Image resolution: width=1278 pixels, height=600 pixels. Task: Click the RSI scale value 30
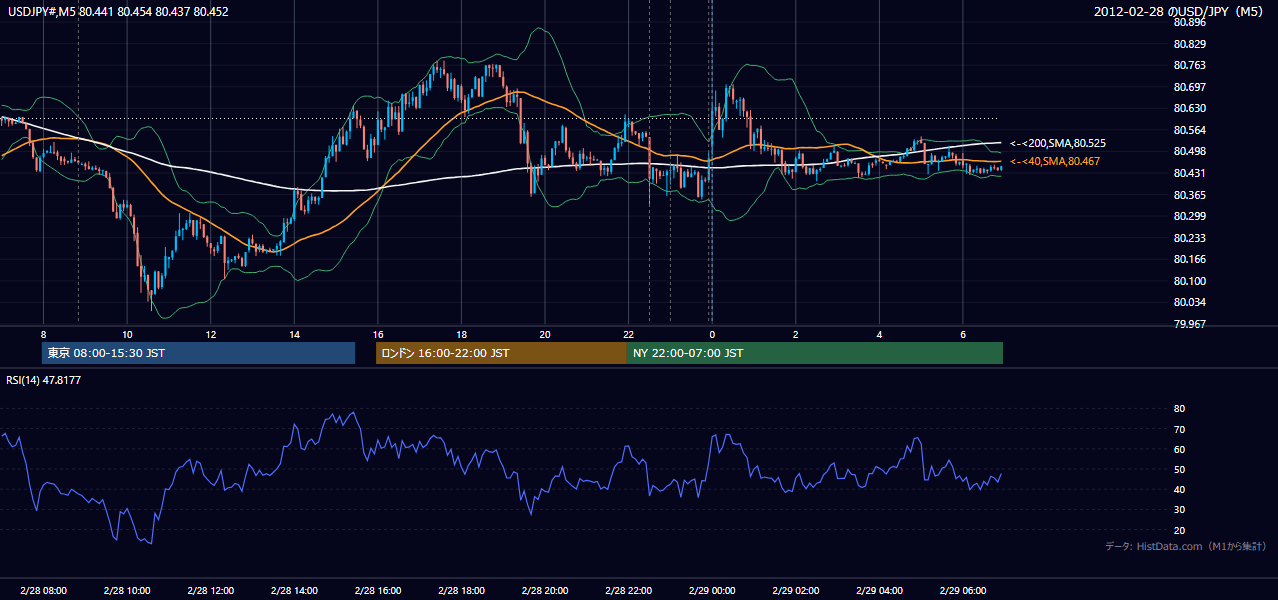(x=1180, y=511)
